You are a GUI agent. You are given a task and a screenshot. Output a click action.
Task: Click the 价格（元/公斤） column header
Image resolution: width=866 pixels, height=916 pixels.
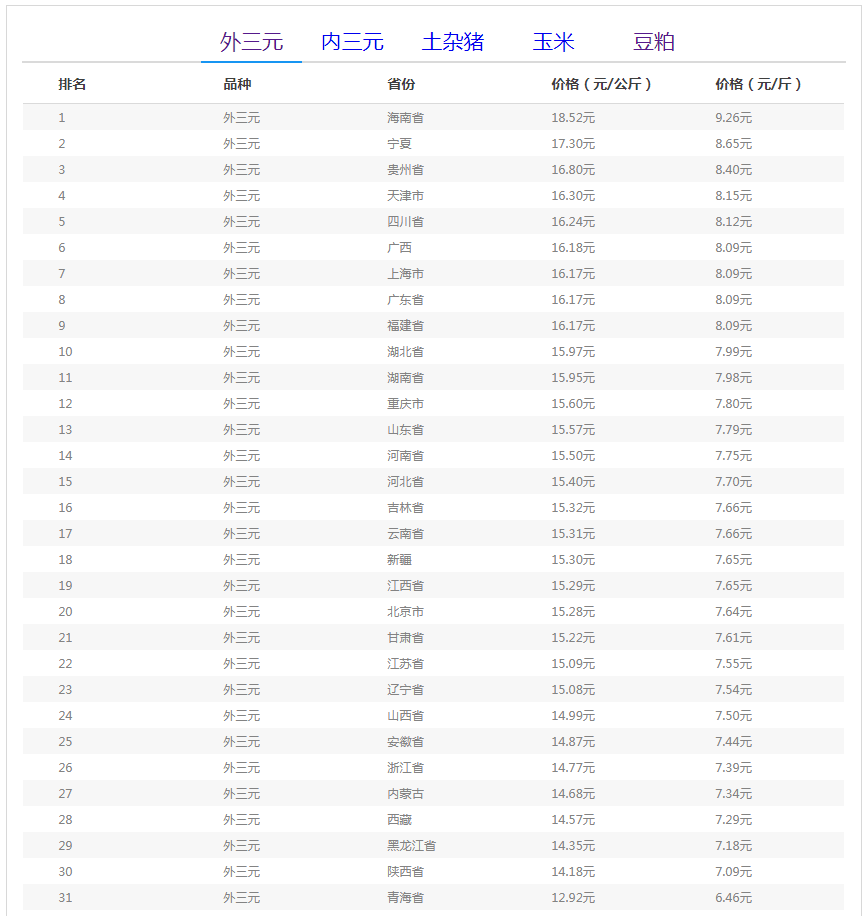coord(601,84)
